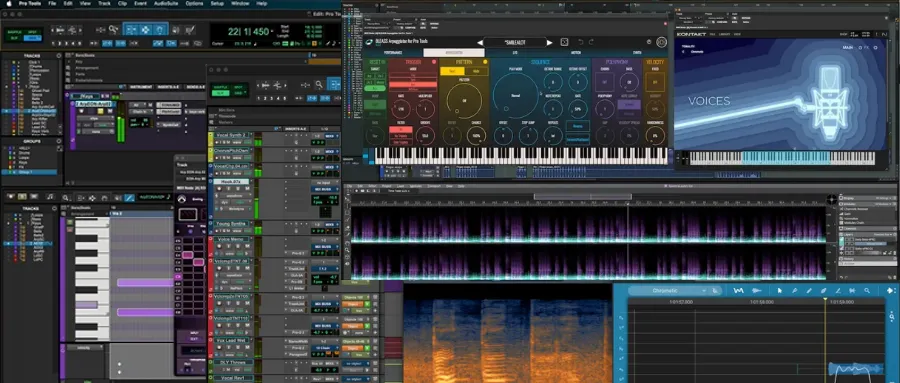This screenshot has width=900, height=383.
Task: Toggle green Slip mode in second Edit window
Action: 220,93
